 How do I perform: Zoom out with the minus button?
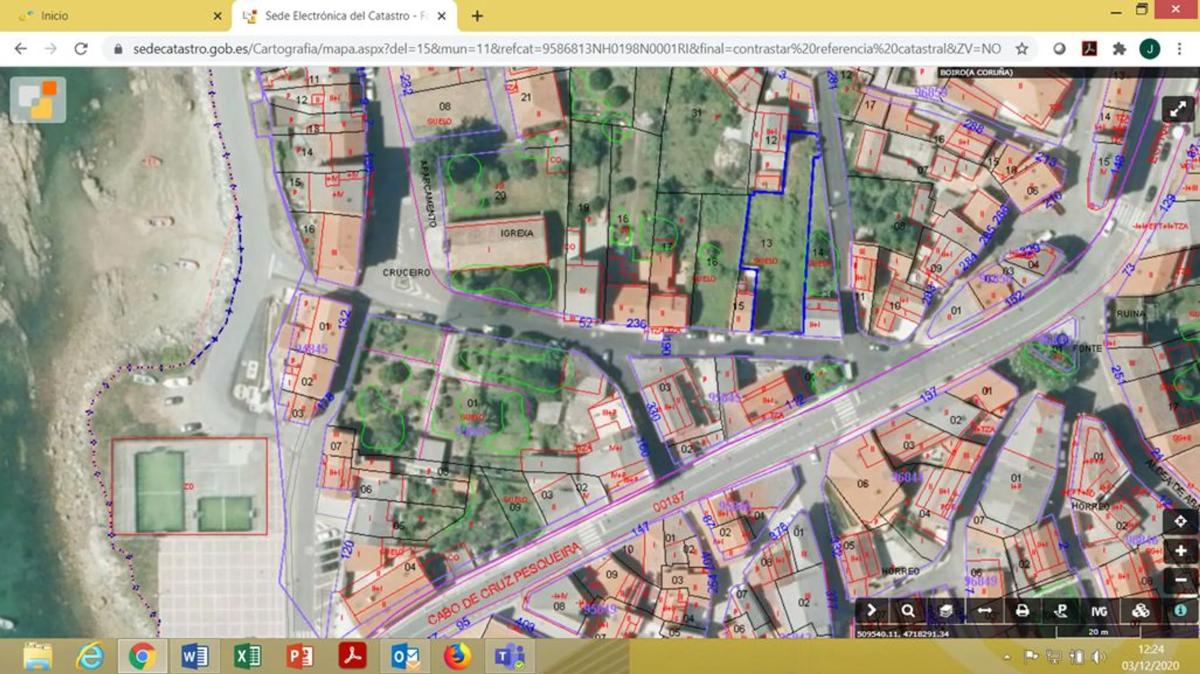[x=1181, y=579]
